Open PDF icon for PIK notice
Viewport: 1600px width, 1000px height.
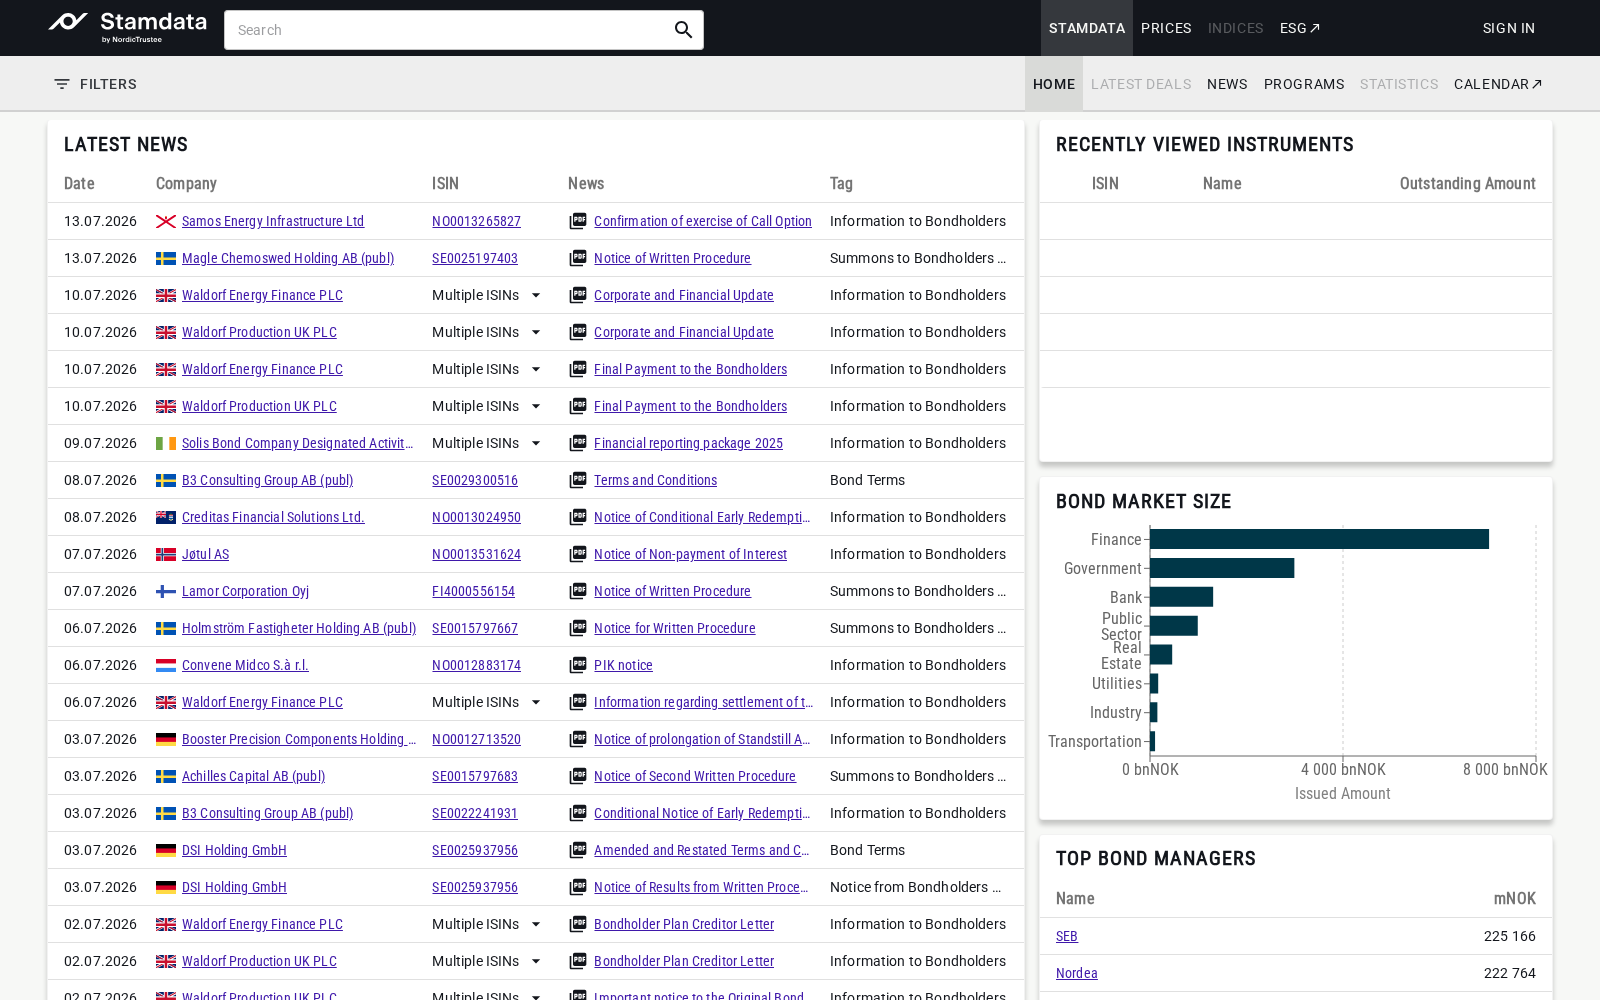tap(578, 665)
